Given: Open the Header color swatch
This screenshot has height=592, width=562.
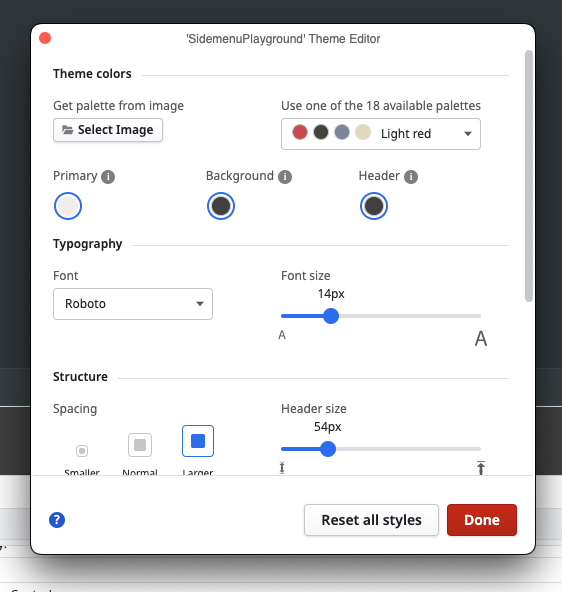Looking at the screenshot, I should tap(374, 206).
